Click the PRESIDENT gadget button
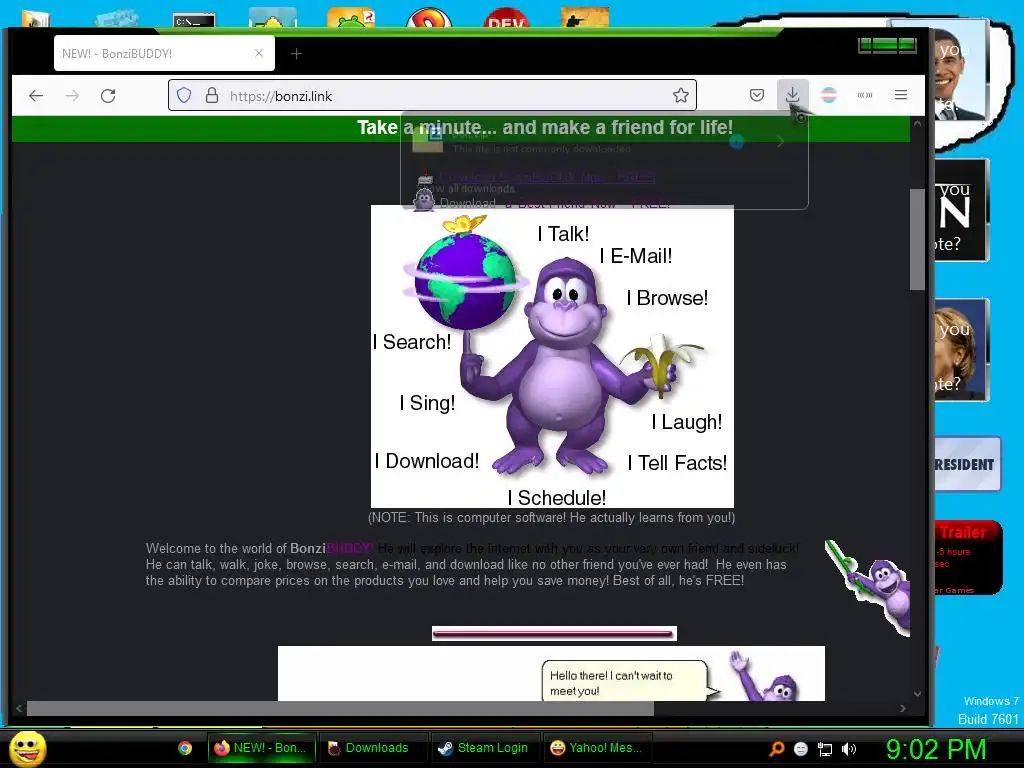Screen dimensions: 1024x768 (967, 464)
